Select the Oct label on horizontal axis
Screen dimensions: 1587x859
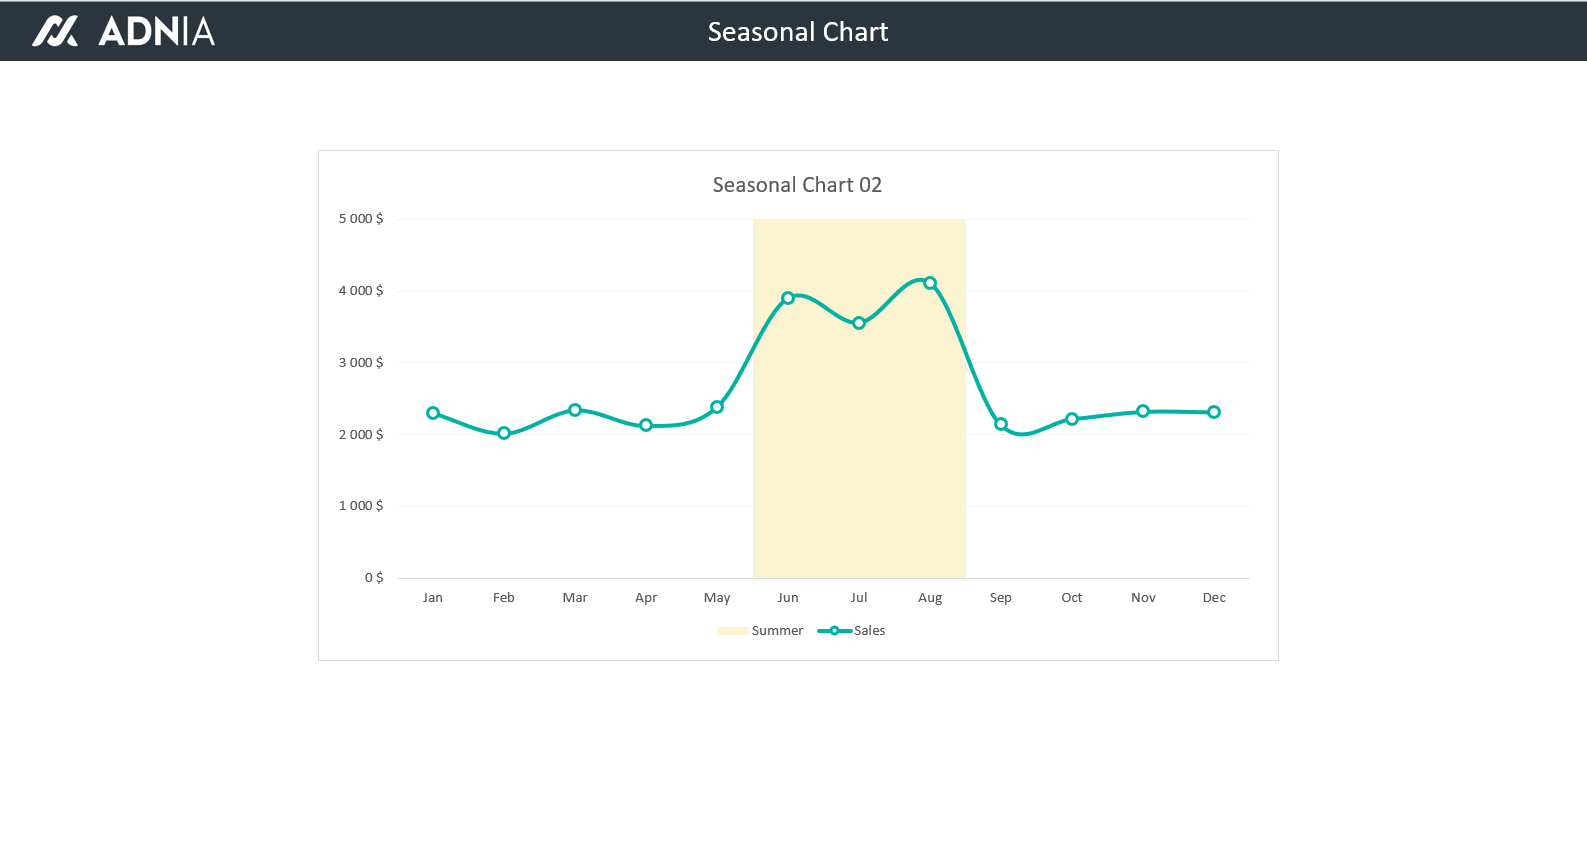(x=1072, y=598)
